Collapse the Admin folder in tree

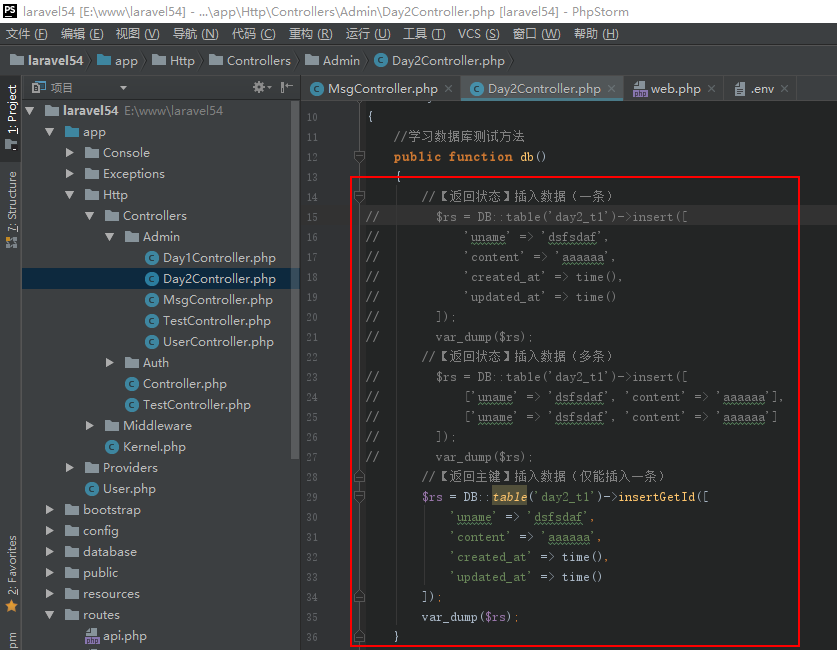coord(110,237)
